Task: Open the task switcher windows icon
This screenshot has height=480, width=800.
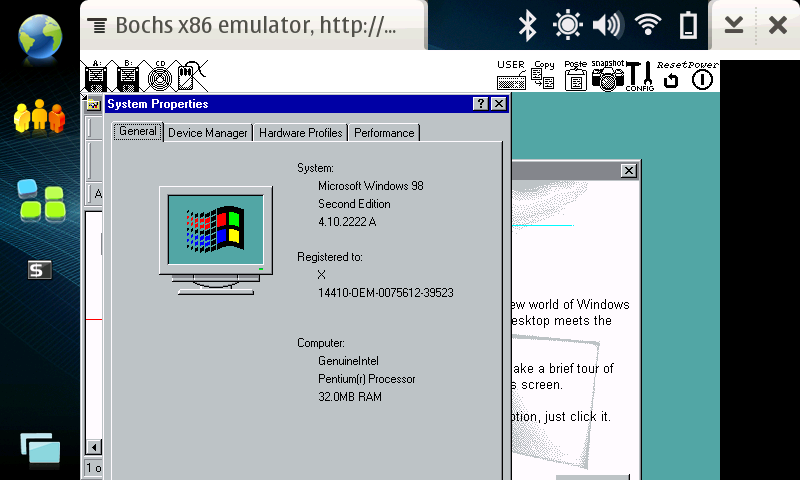Action: pyautogui.click(x=40, y=449)
